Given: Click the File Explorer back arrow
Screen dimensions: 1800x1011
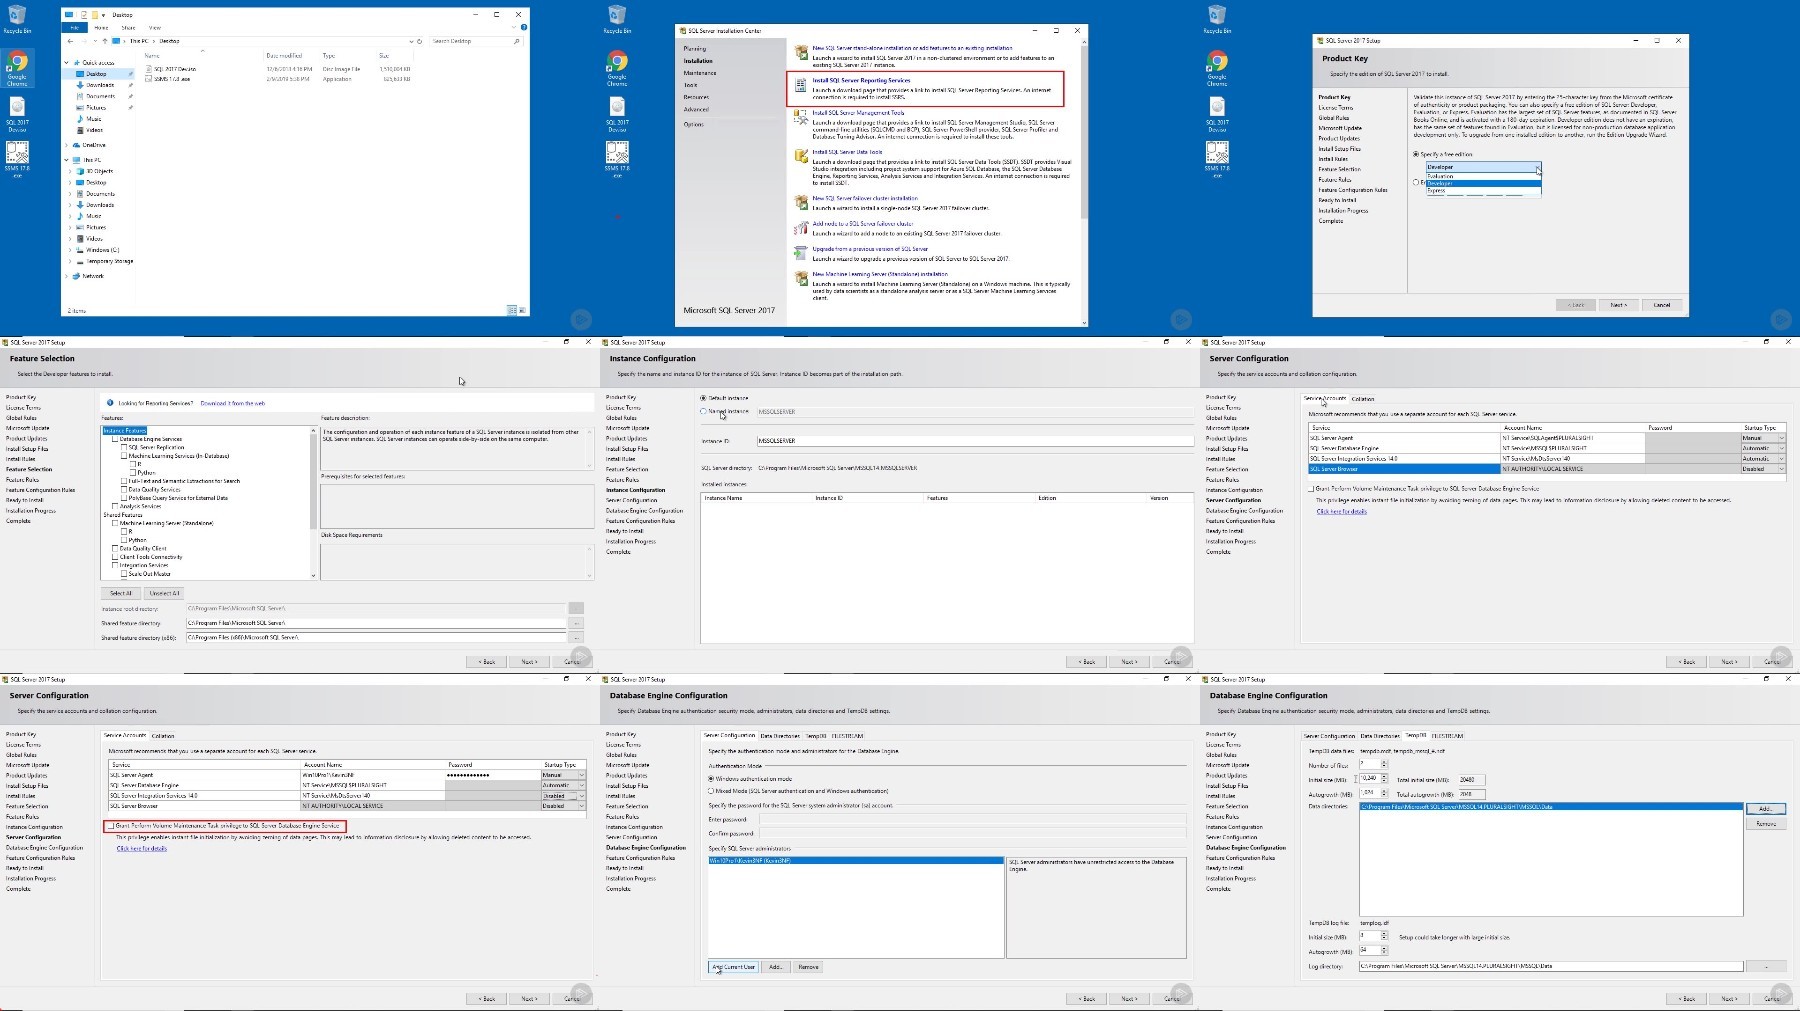Looking at the screenshot, I should (70, 41).
